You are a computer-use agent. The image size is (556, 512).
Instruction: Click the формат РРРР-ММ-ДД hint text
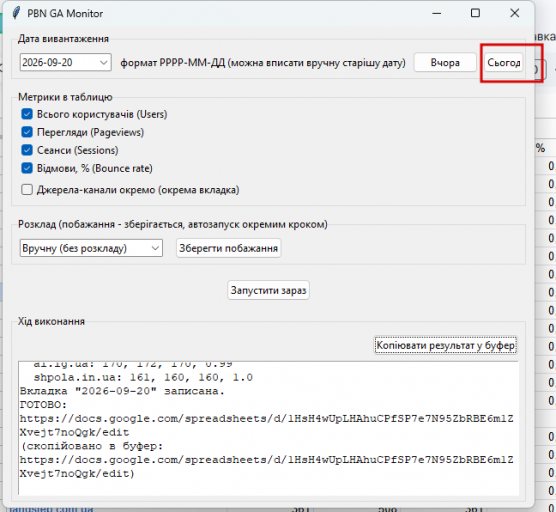click(263, 63)
